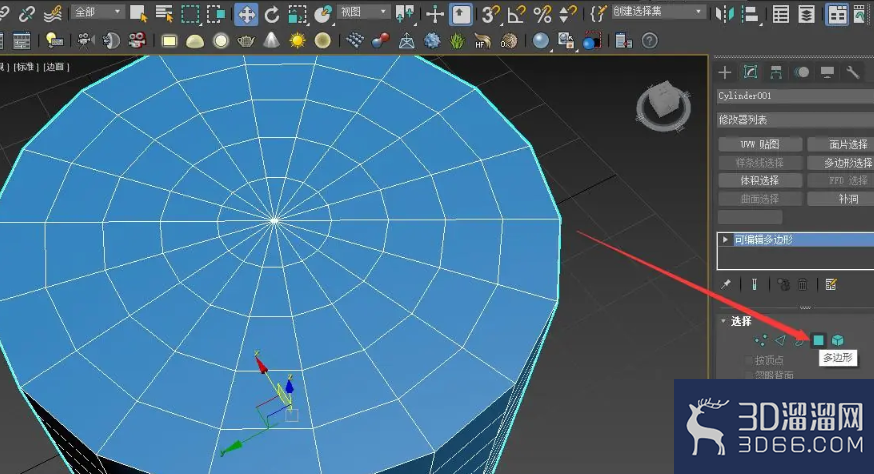Click the blue and red molecule icon
This screenshot has width=874, height=474.
coord(380,41)
